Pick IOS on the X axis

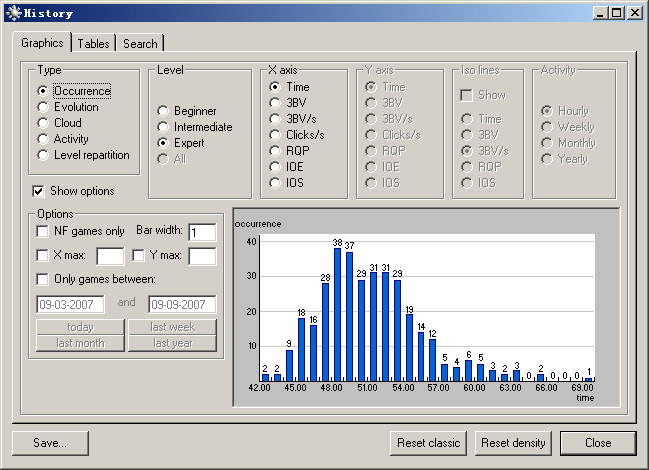point(274,183)
